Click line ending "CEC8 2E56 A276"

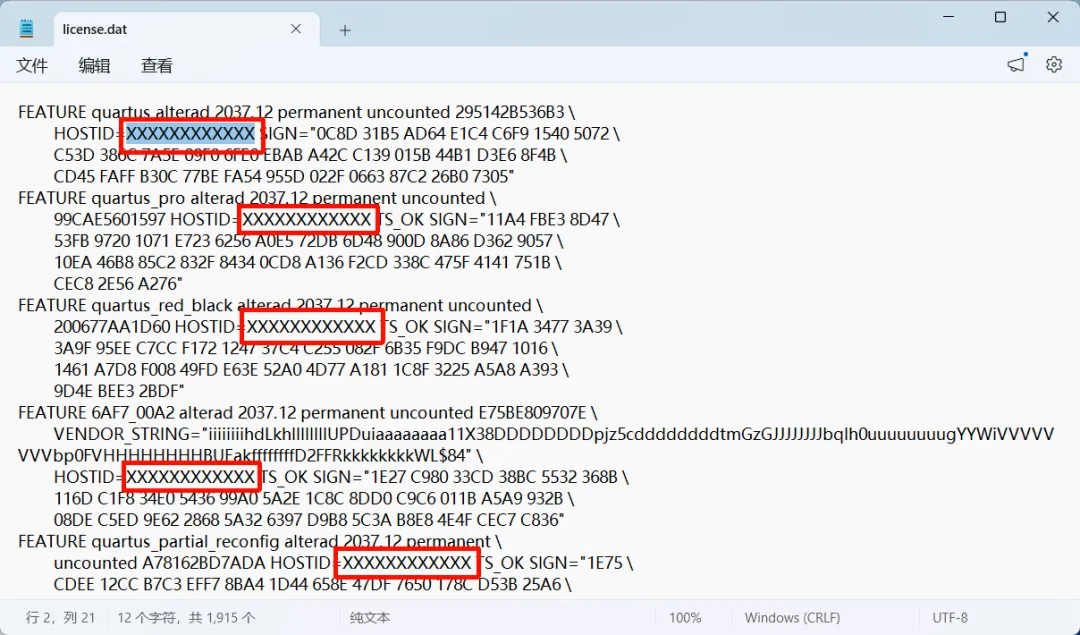(118, 284)
